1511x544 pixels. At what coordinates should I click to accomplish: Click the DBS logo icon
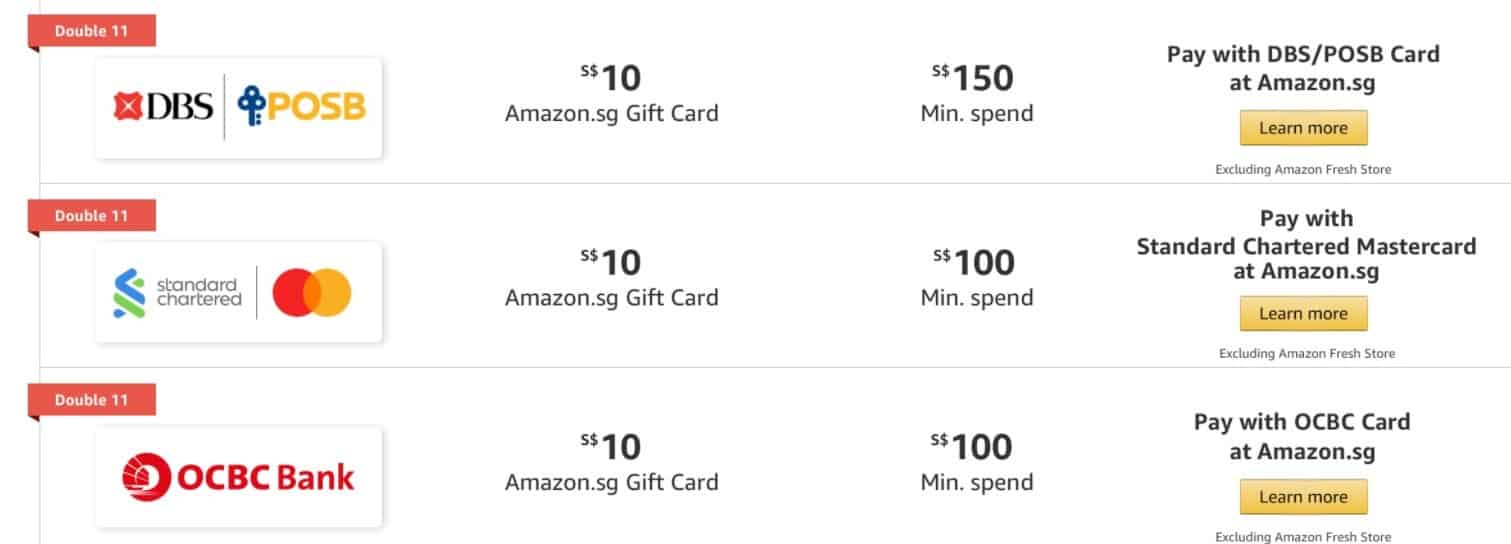point(163,106)
